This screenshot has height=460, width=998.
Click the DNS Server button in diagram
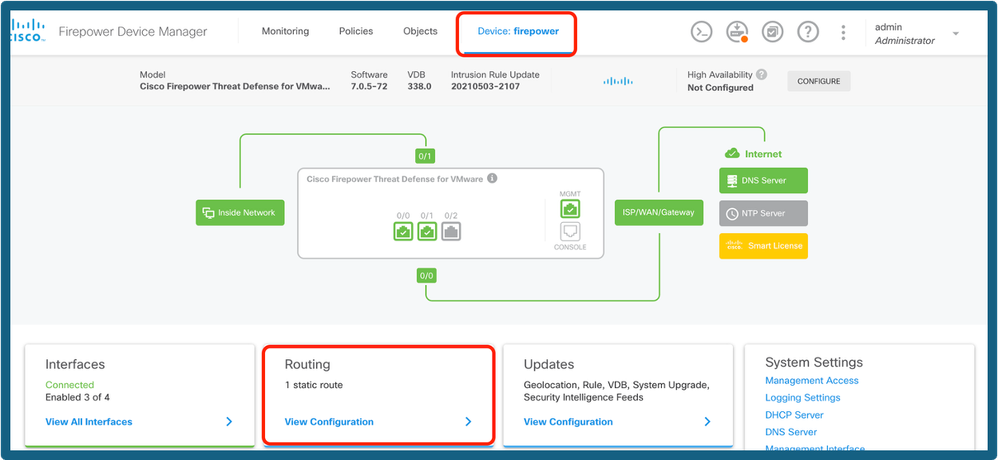pos(763,180)
